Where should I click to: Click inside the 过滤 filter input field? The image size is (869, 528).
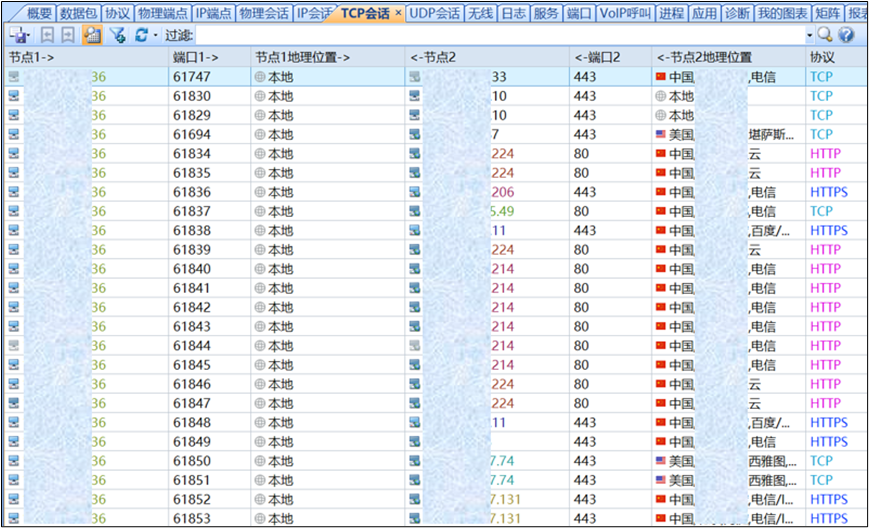coord(499,35)
